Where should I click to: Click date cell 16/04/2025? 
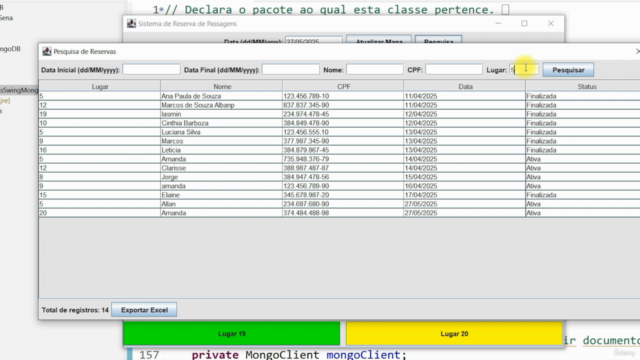click(x=464, y=186)
